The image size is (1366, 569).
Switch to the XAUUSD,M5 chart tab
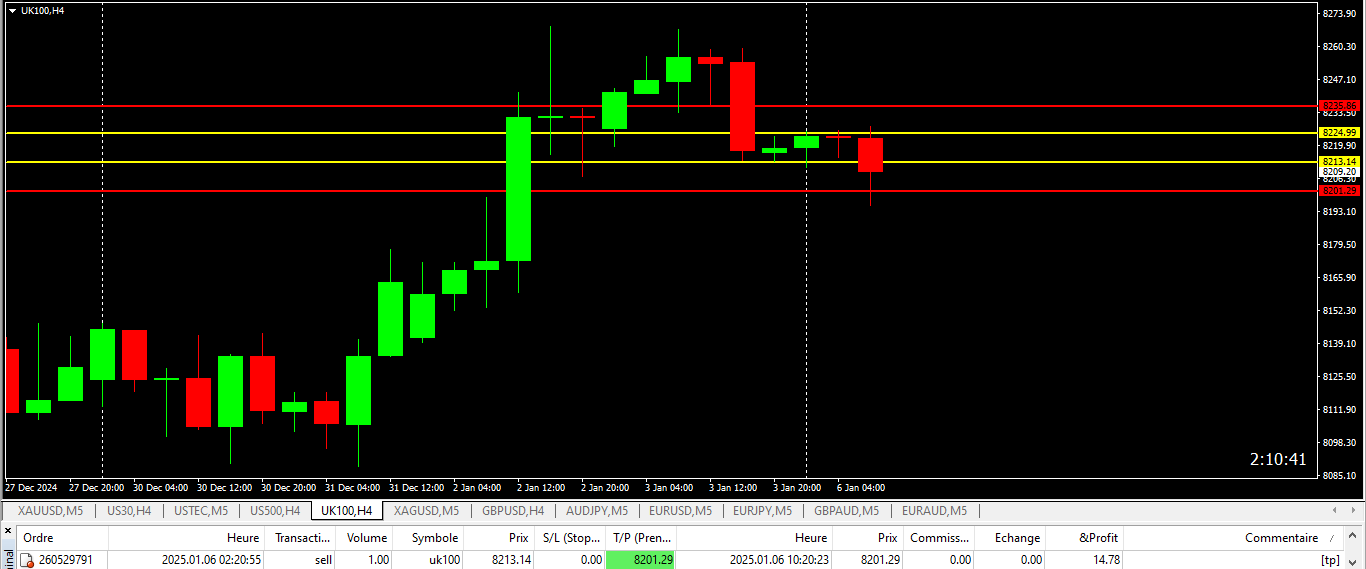50,511
